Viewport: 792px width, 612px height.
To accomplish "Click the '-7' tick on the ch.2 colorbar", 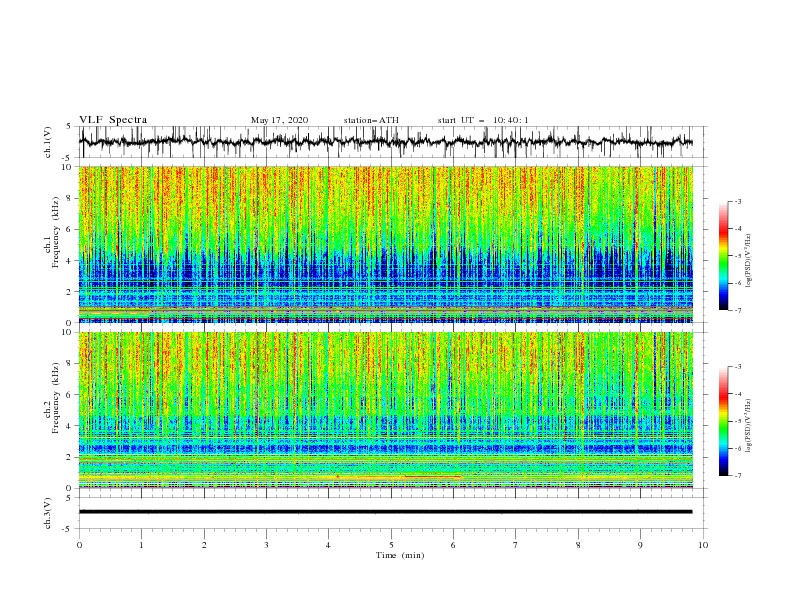I will (737, 476).
